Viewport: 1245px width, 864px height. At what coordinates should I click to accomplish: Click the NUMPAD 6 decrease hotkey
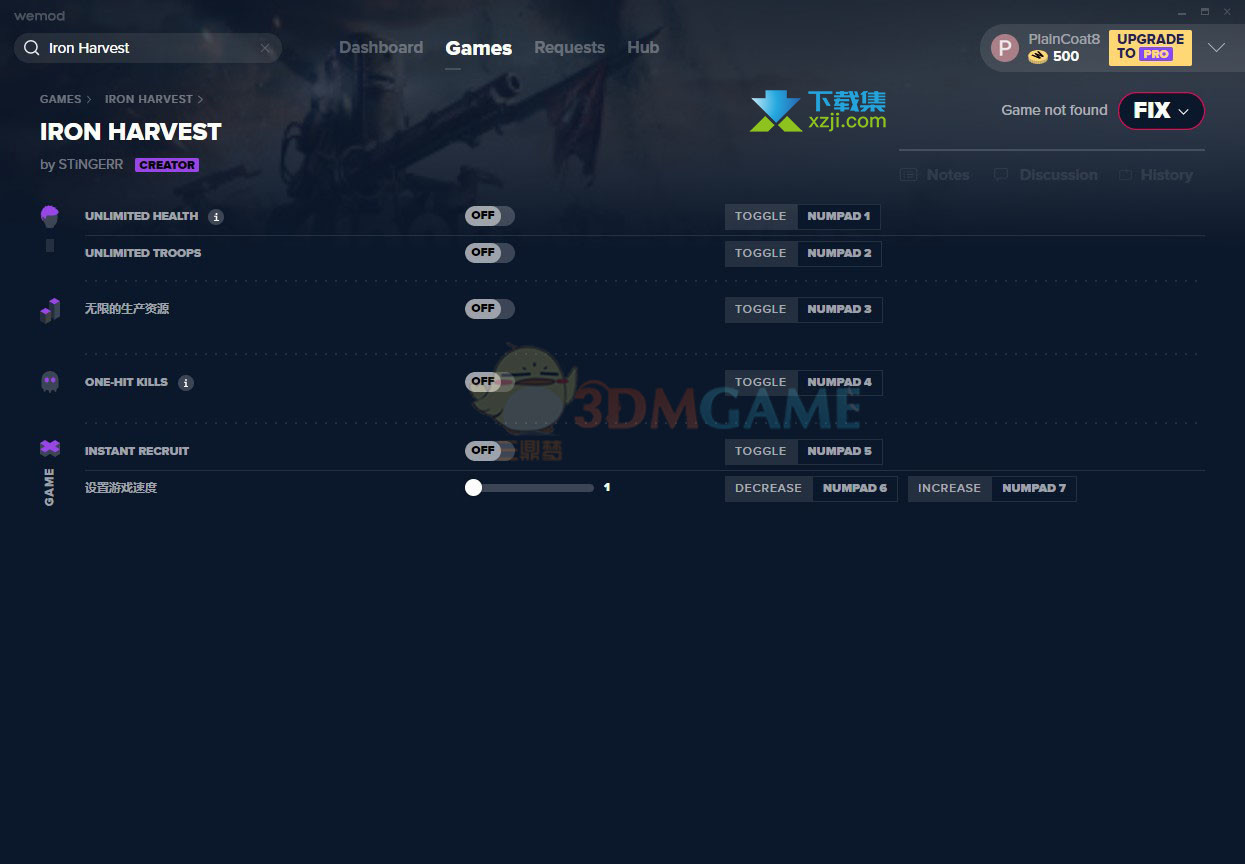click(x=854, y=488)
